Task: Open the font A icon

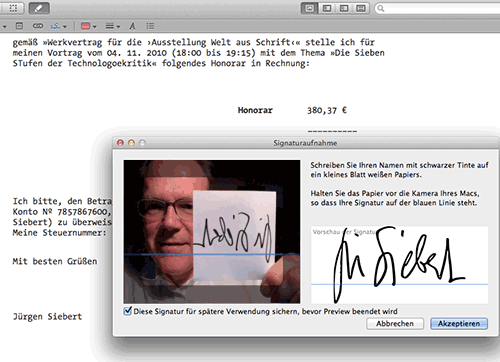Action: click(132, 26)
